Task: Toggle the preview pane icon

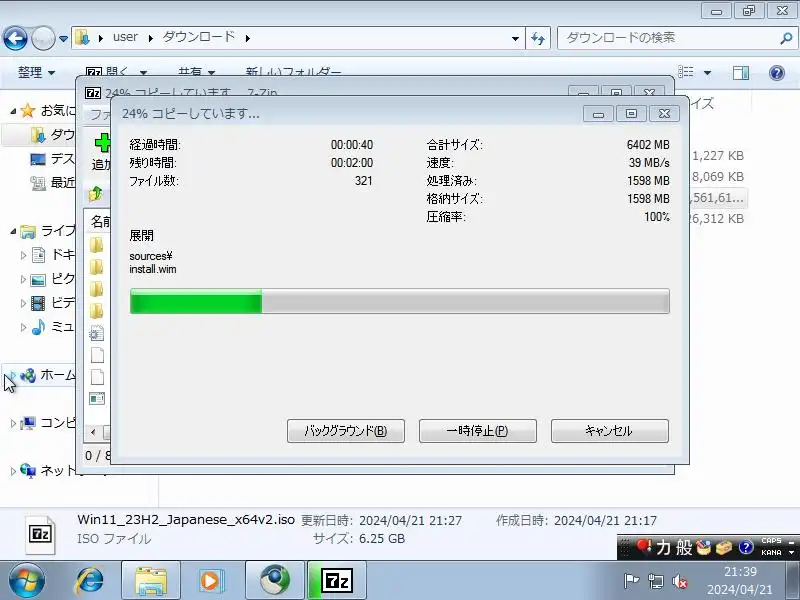Action: [x=741, y=72]
